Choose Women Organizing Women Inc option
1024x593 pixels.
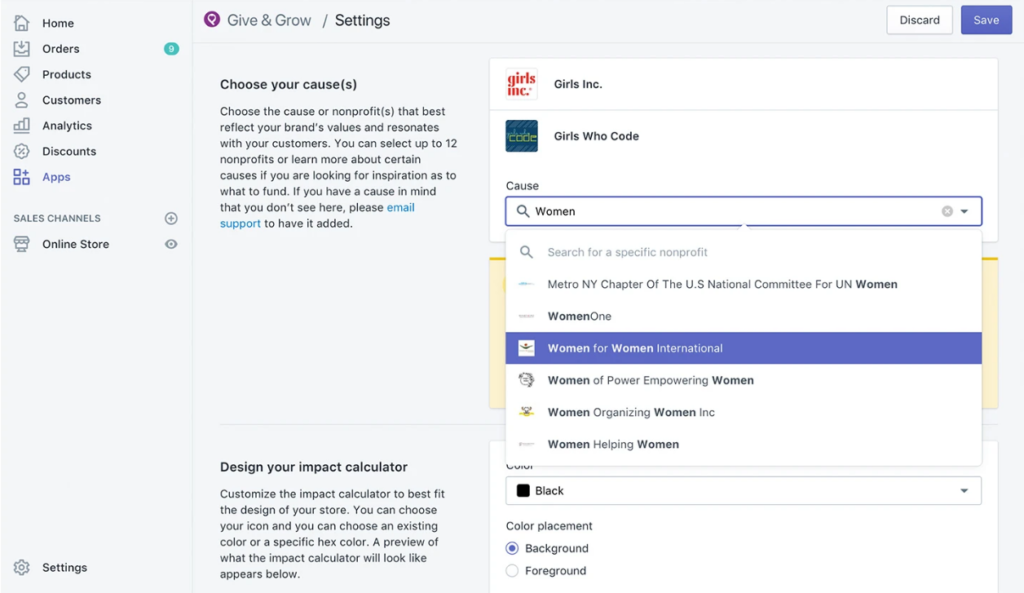(x=743, y=412)
